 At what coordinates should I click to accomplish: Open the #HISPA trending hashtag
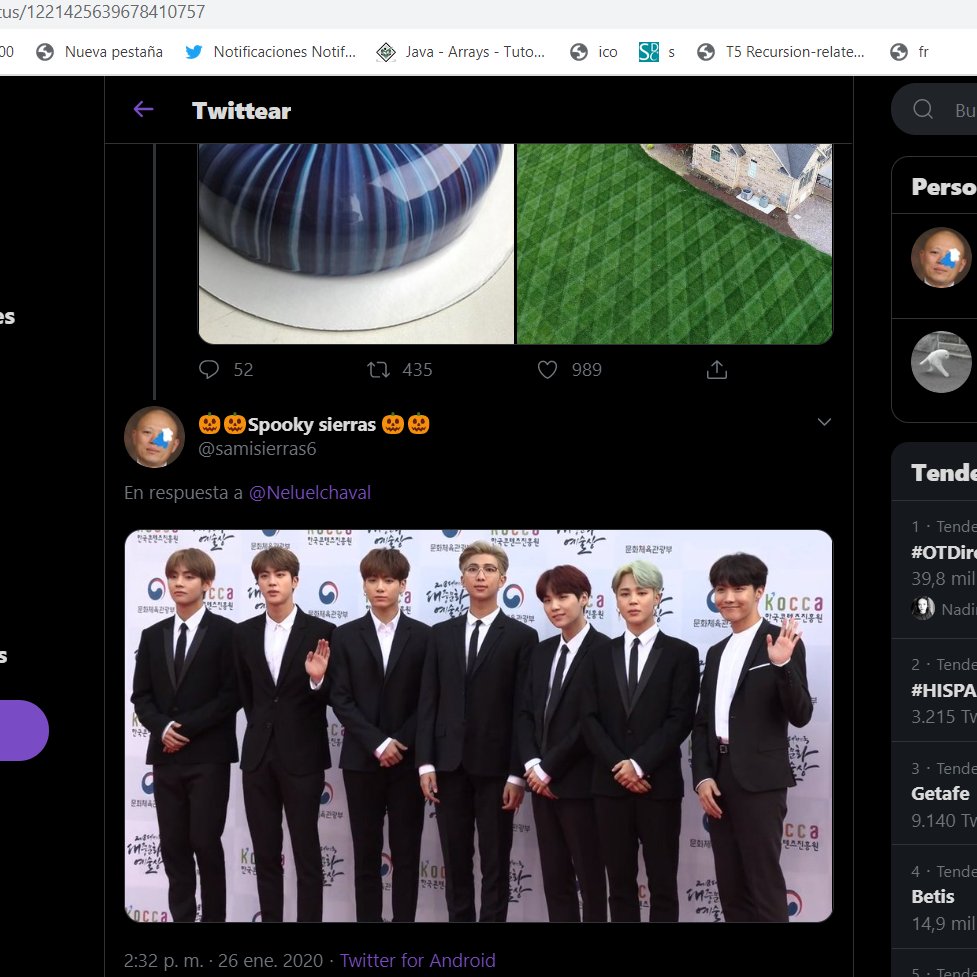943,690
